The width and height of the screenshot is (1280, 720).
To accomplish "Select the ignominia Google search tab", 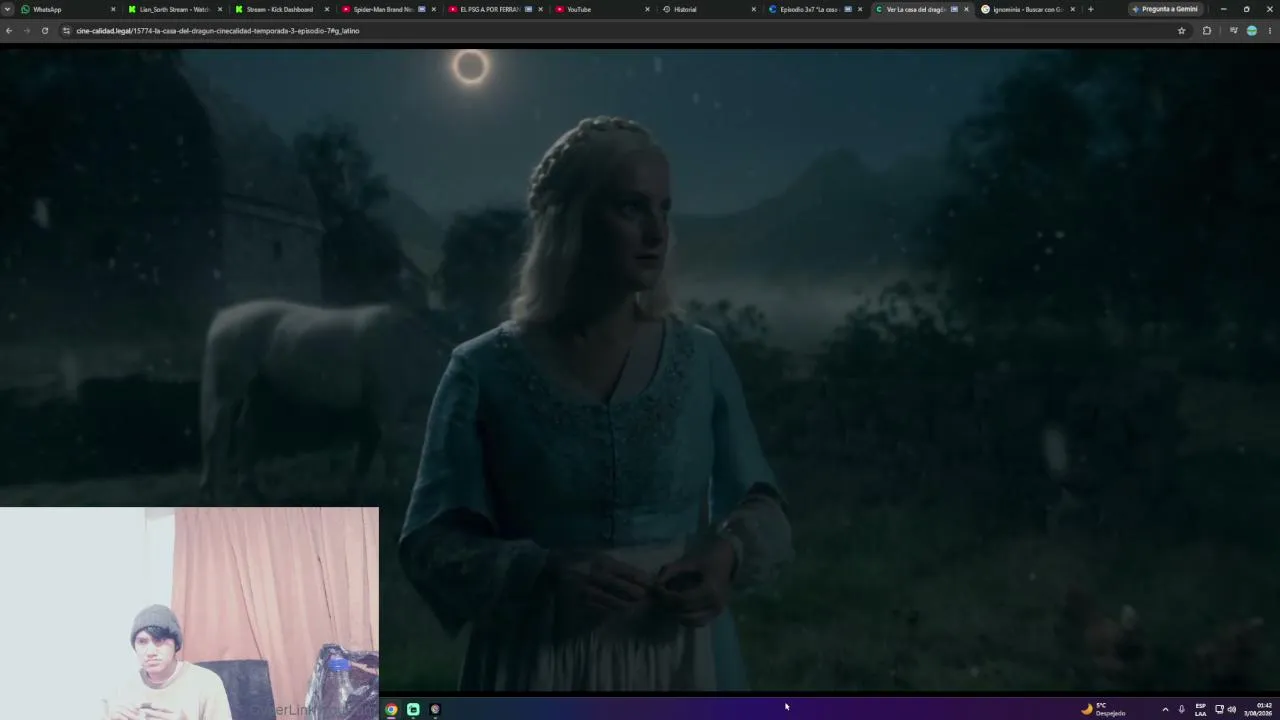I will 1030,9.
